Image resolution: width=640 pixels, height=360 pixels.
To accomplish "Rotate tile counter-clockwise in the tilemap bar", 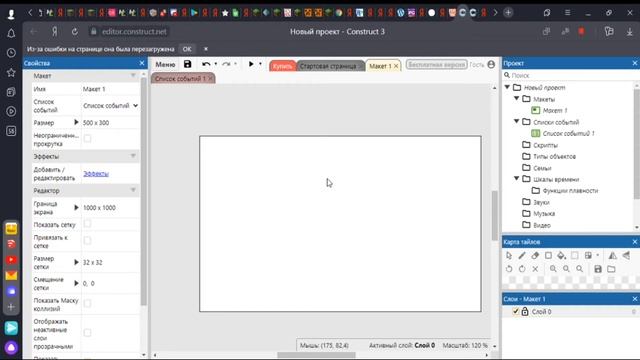I will point(509,269).
